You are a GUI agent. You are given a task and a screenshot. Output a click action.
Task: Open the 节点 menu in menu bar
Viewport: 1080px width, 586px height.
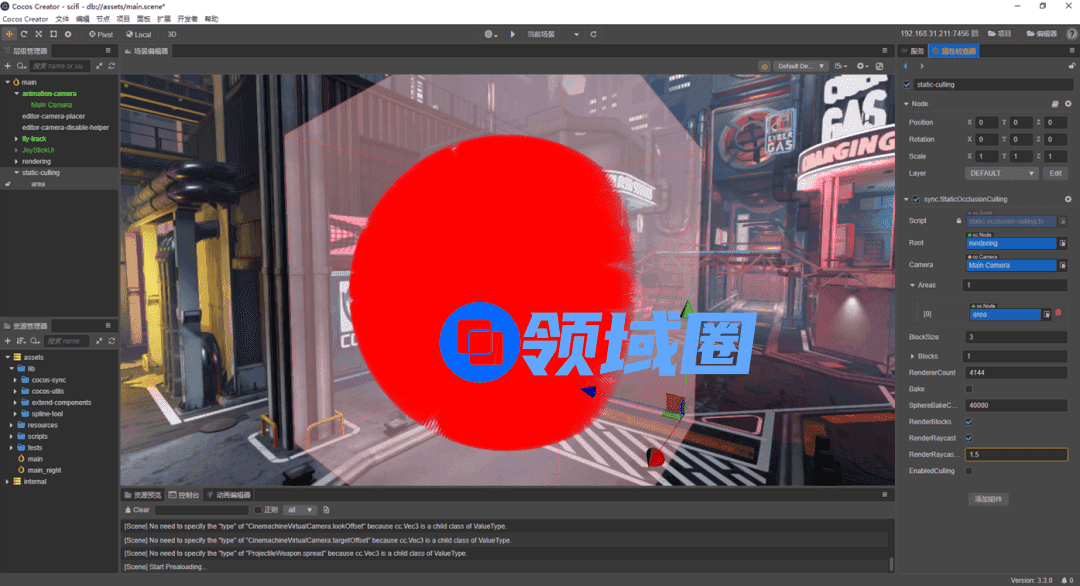pos(103,19)
